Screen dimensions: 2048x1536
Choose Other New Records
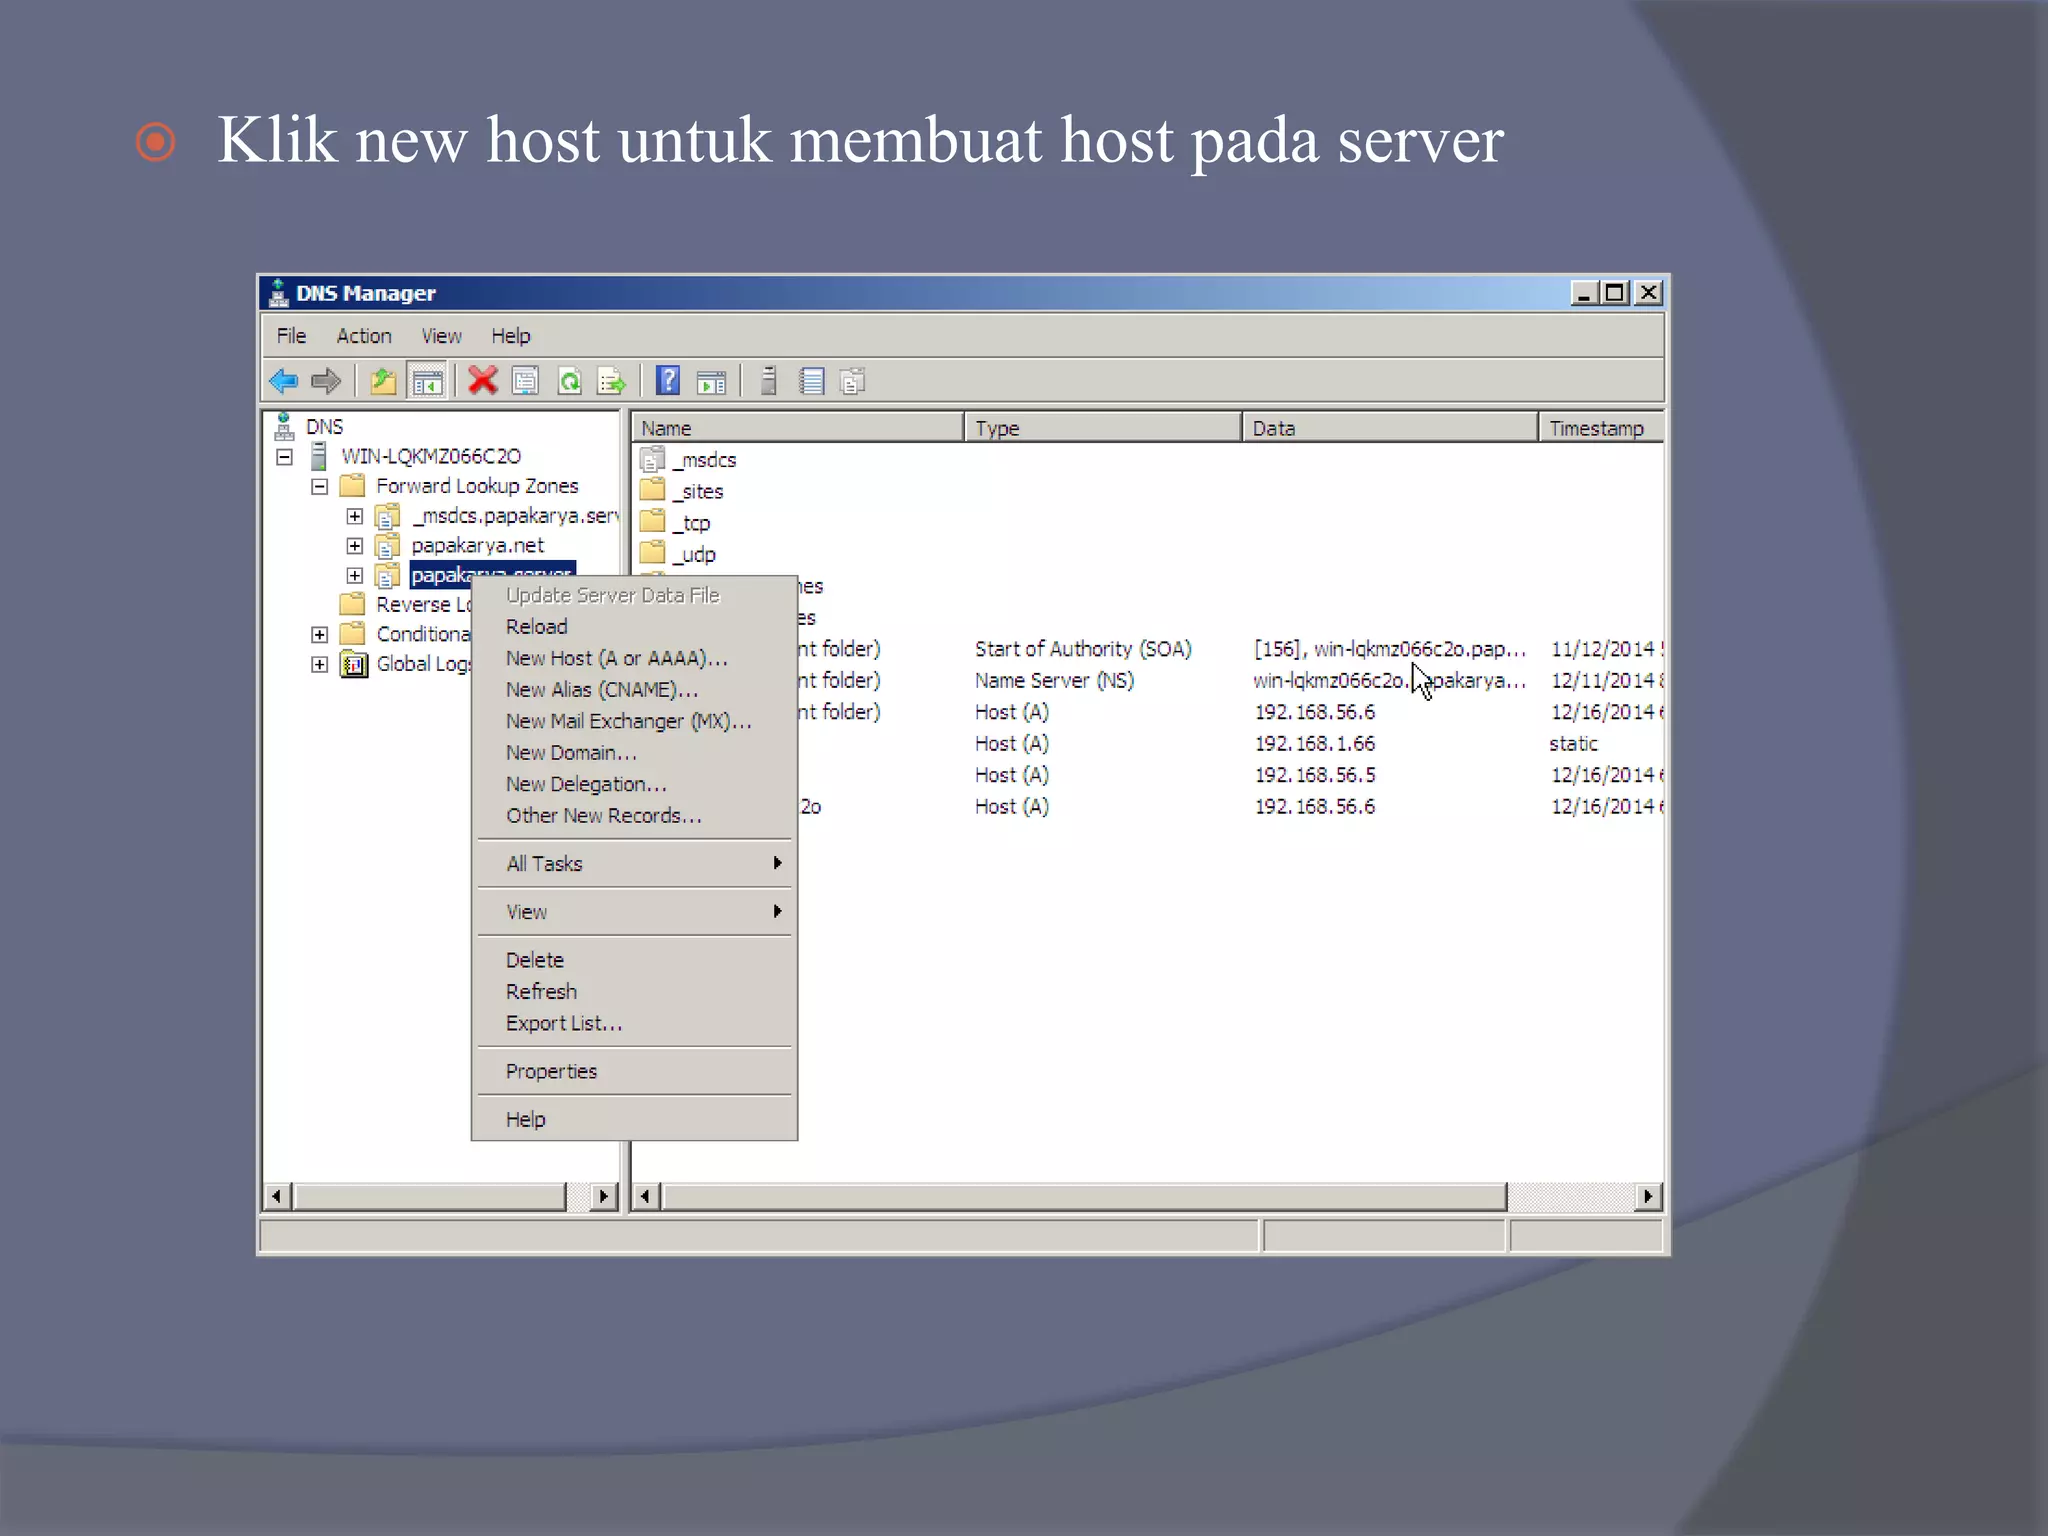click(634, 816)
